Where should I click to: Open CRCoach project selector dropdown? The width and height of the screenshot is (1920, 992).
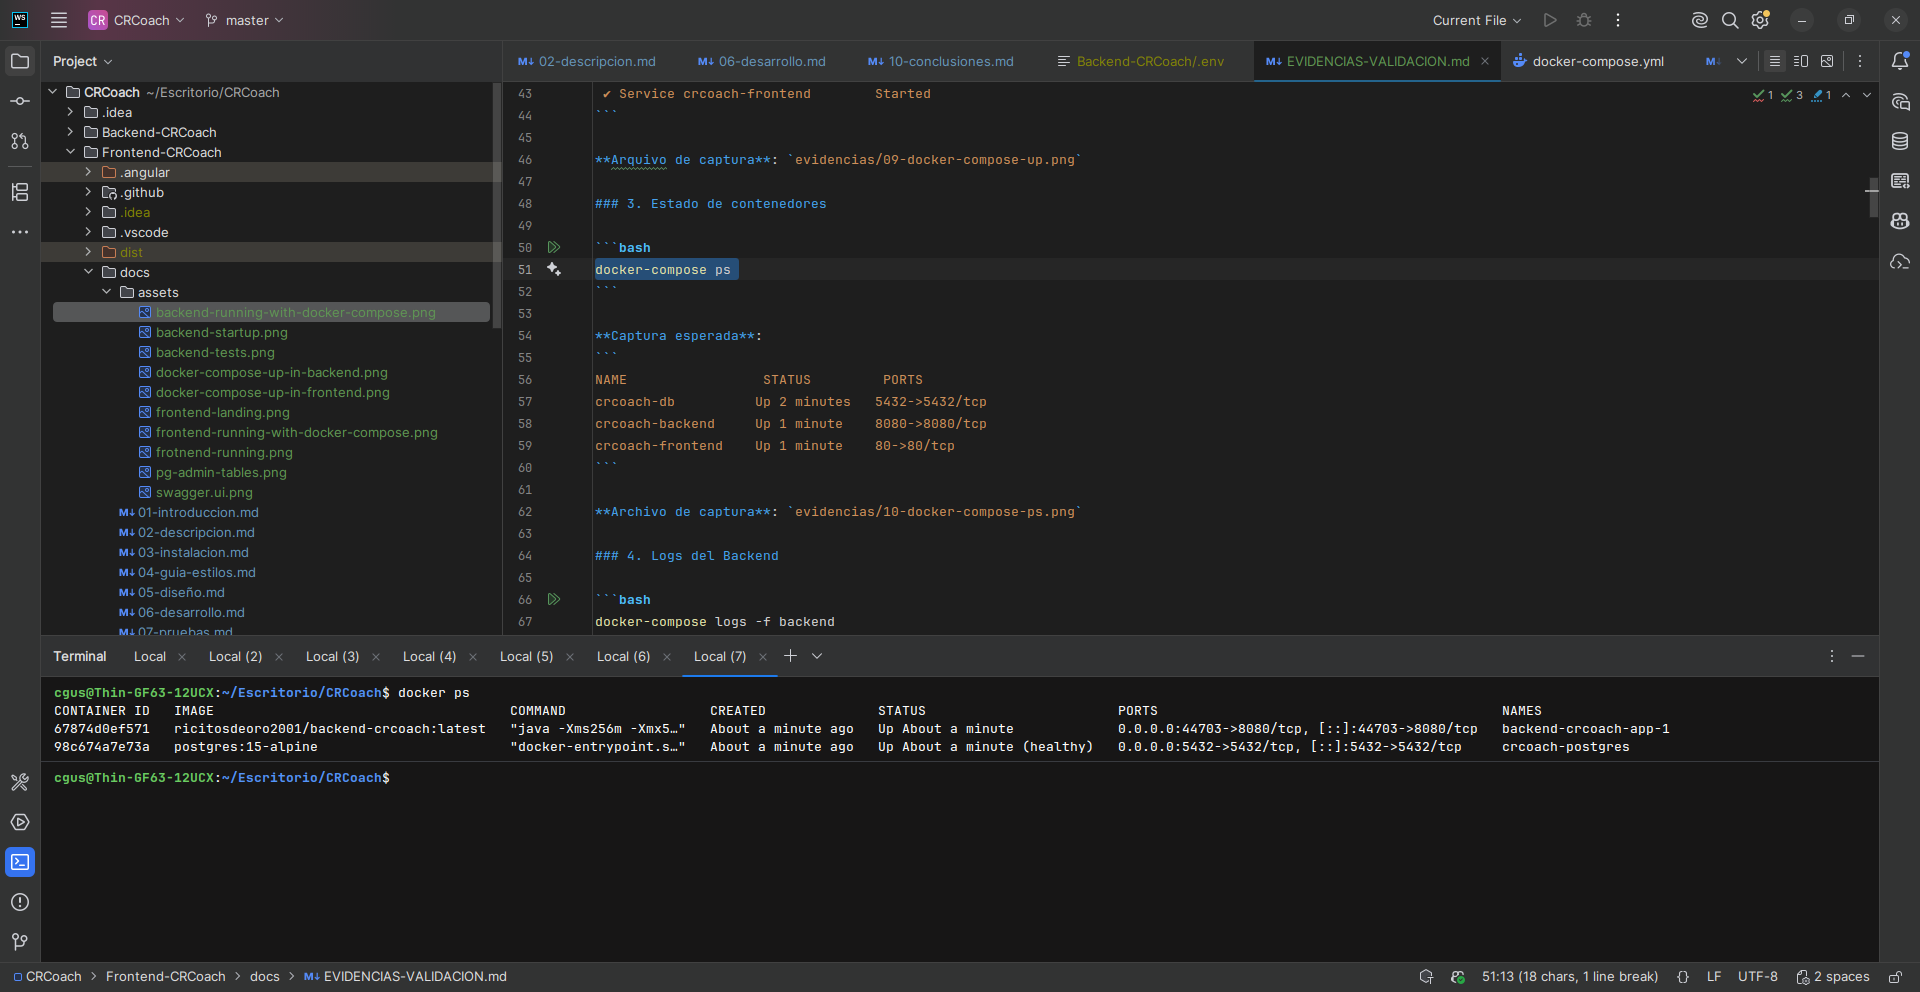click(137, 20)
